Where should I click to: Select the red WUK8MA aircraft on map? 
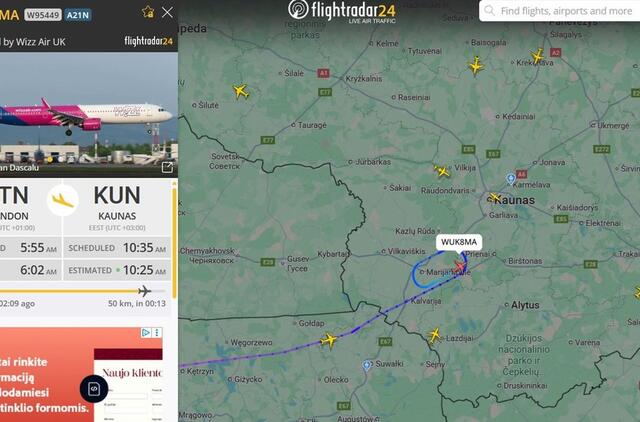tap(460, 267)
